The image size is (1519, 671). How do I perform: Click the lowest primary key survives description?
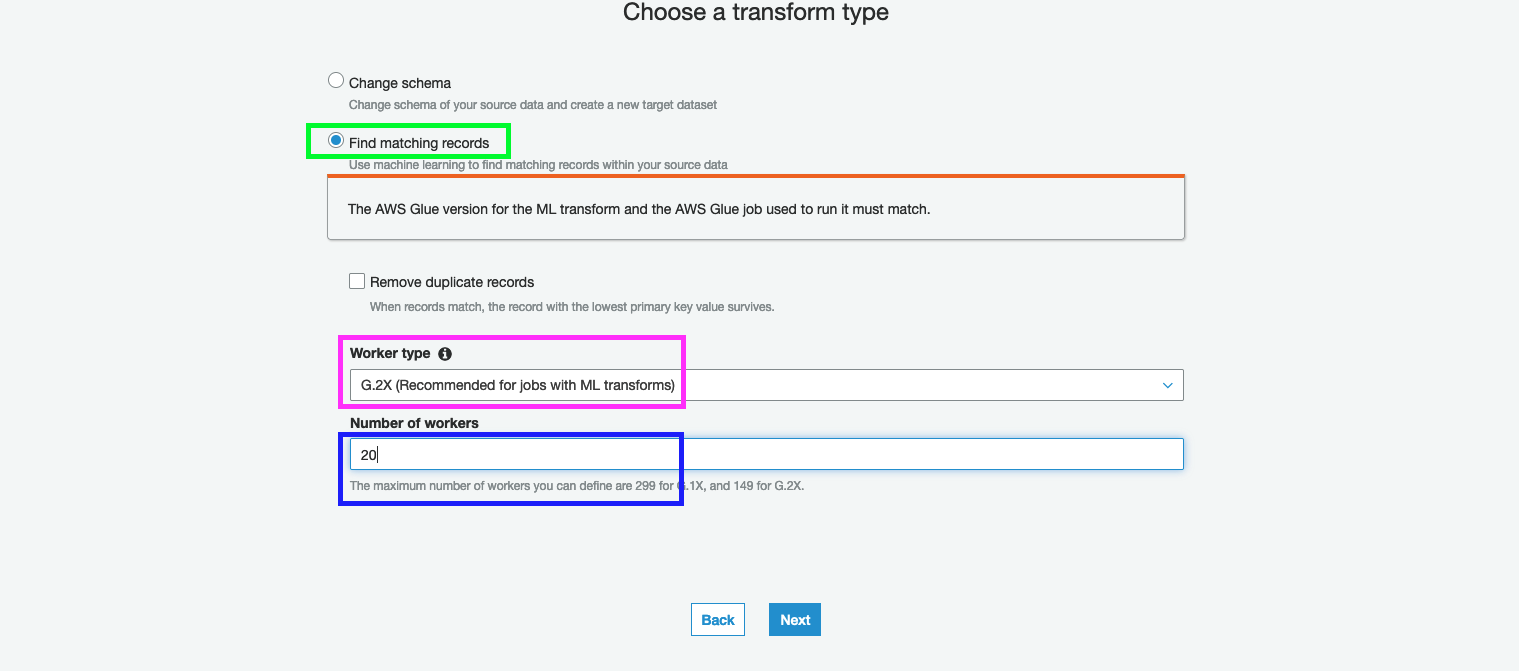point(571,307)
